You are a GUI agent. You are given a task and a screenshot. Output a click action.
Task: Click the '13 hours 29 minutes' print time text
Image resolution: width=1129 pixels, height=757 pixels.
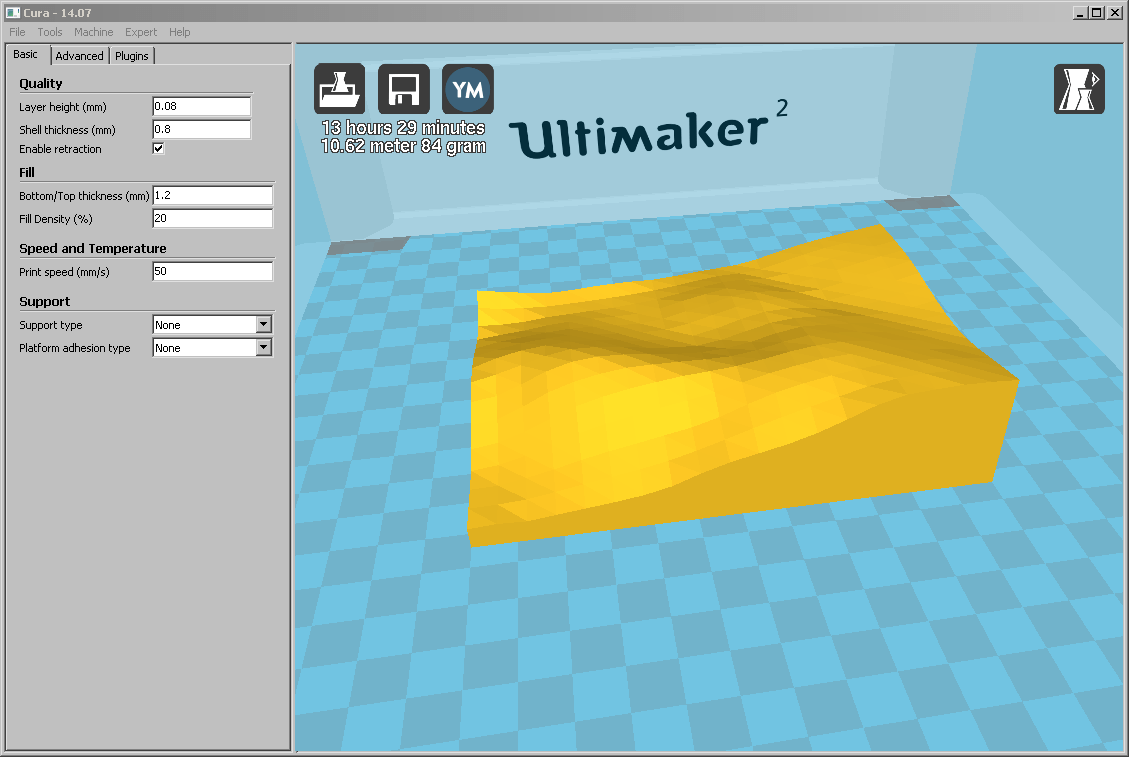click(403, 127)
